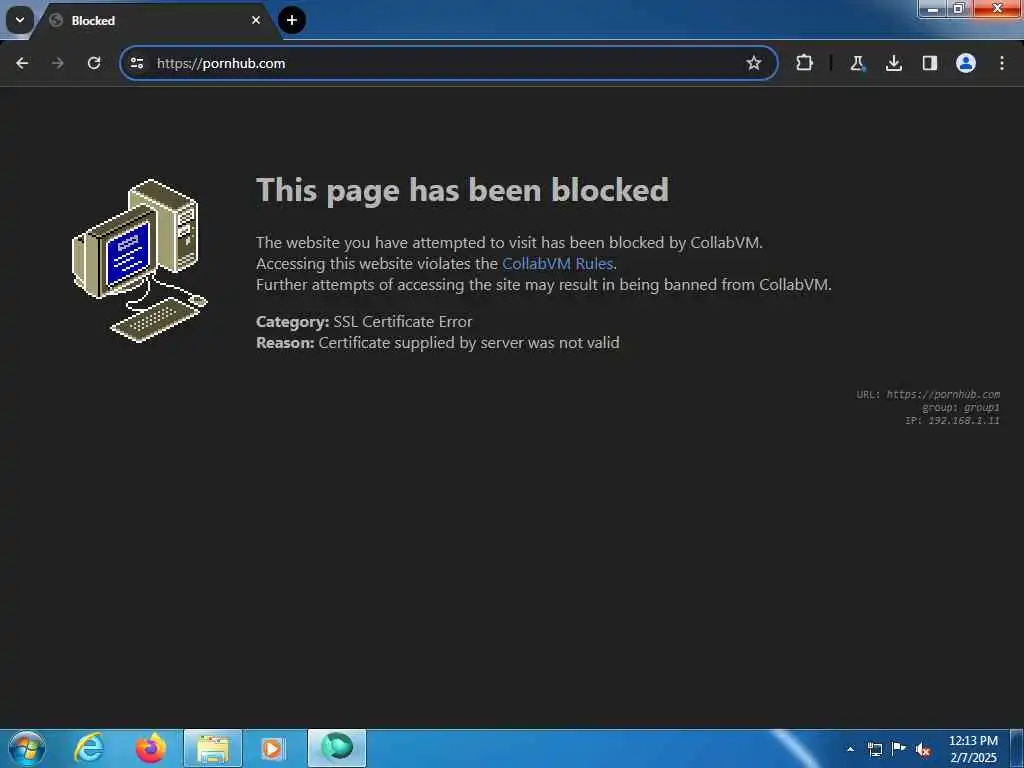Screen dimensions: 1024x768
Task: Restore down the browser window
Action: pos(959,8)
